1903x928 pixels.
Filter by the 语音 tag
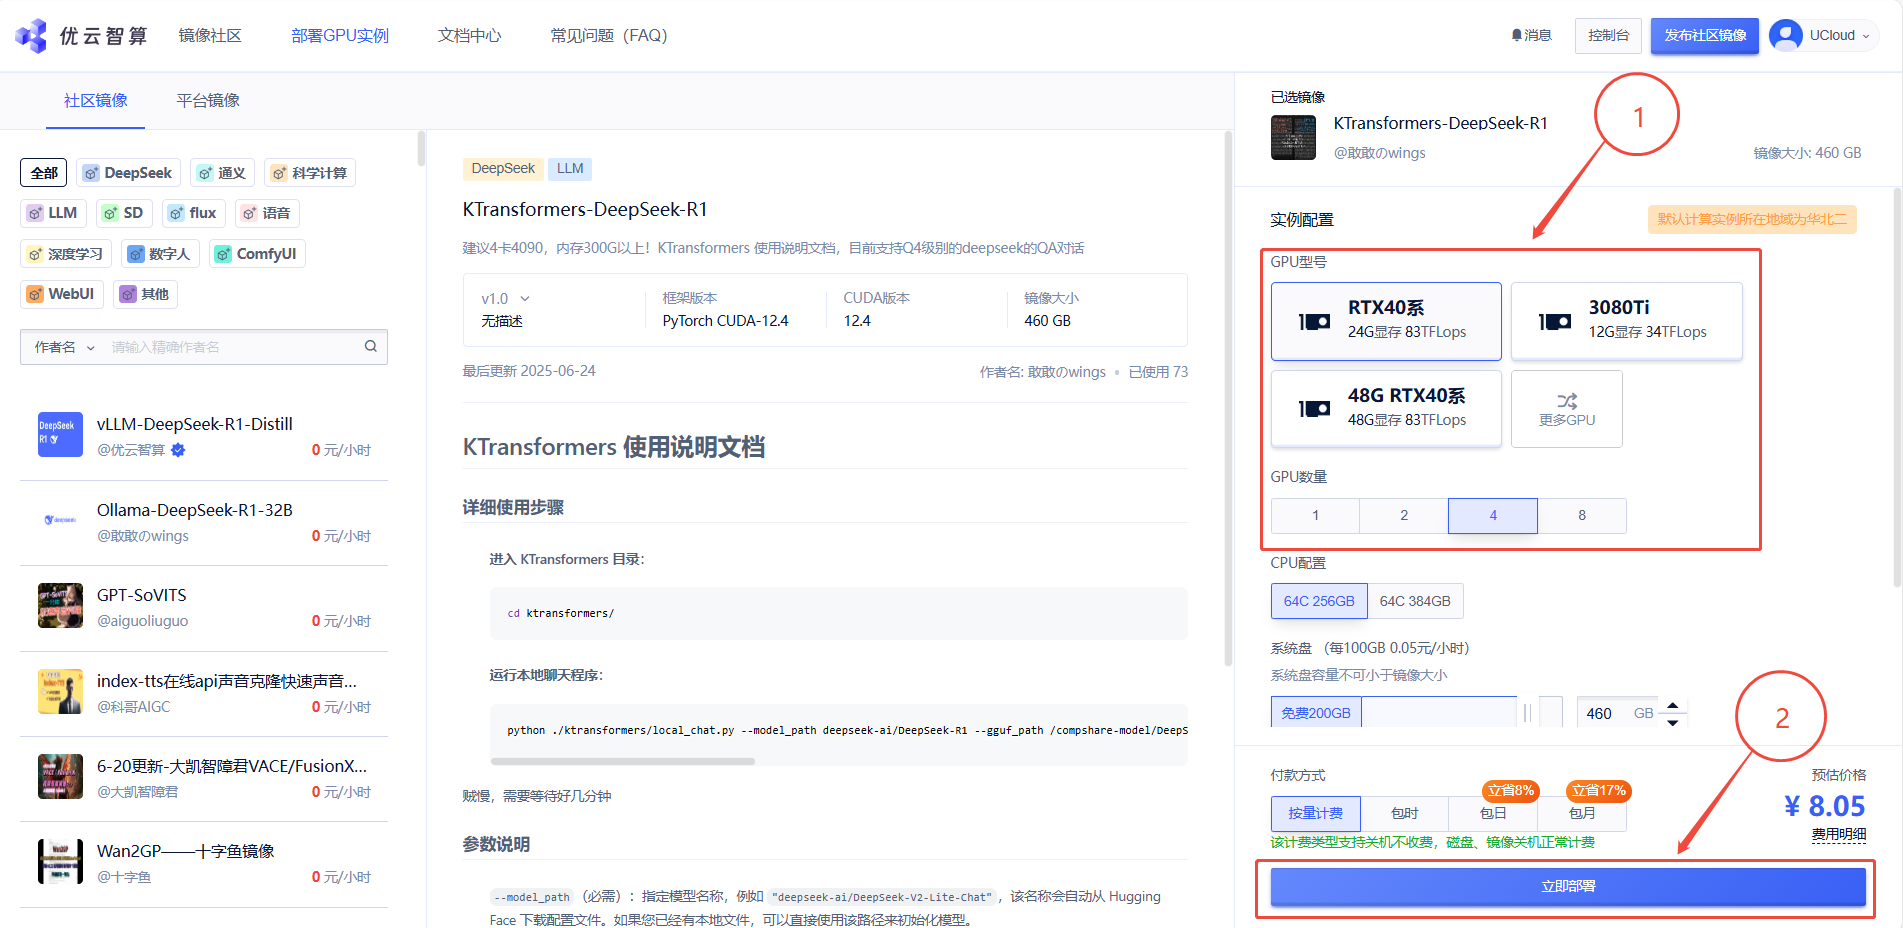tap(267, 213)
